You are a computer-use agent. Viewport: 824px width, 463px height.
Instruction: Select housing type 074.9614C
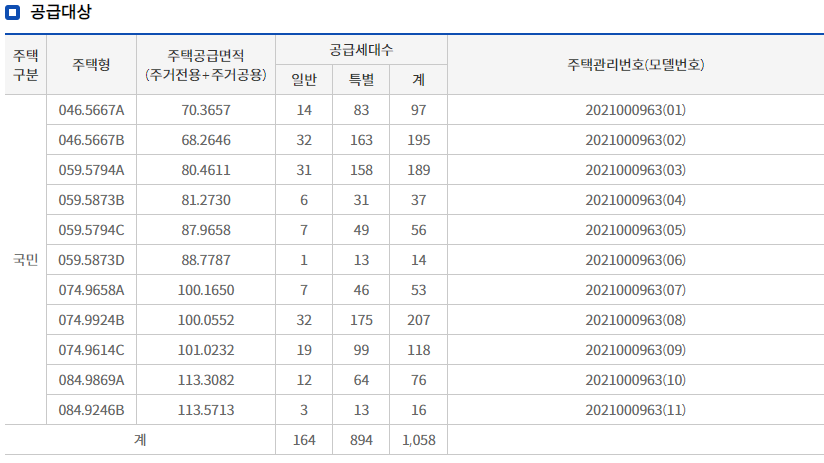[91, 350]
